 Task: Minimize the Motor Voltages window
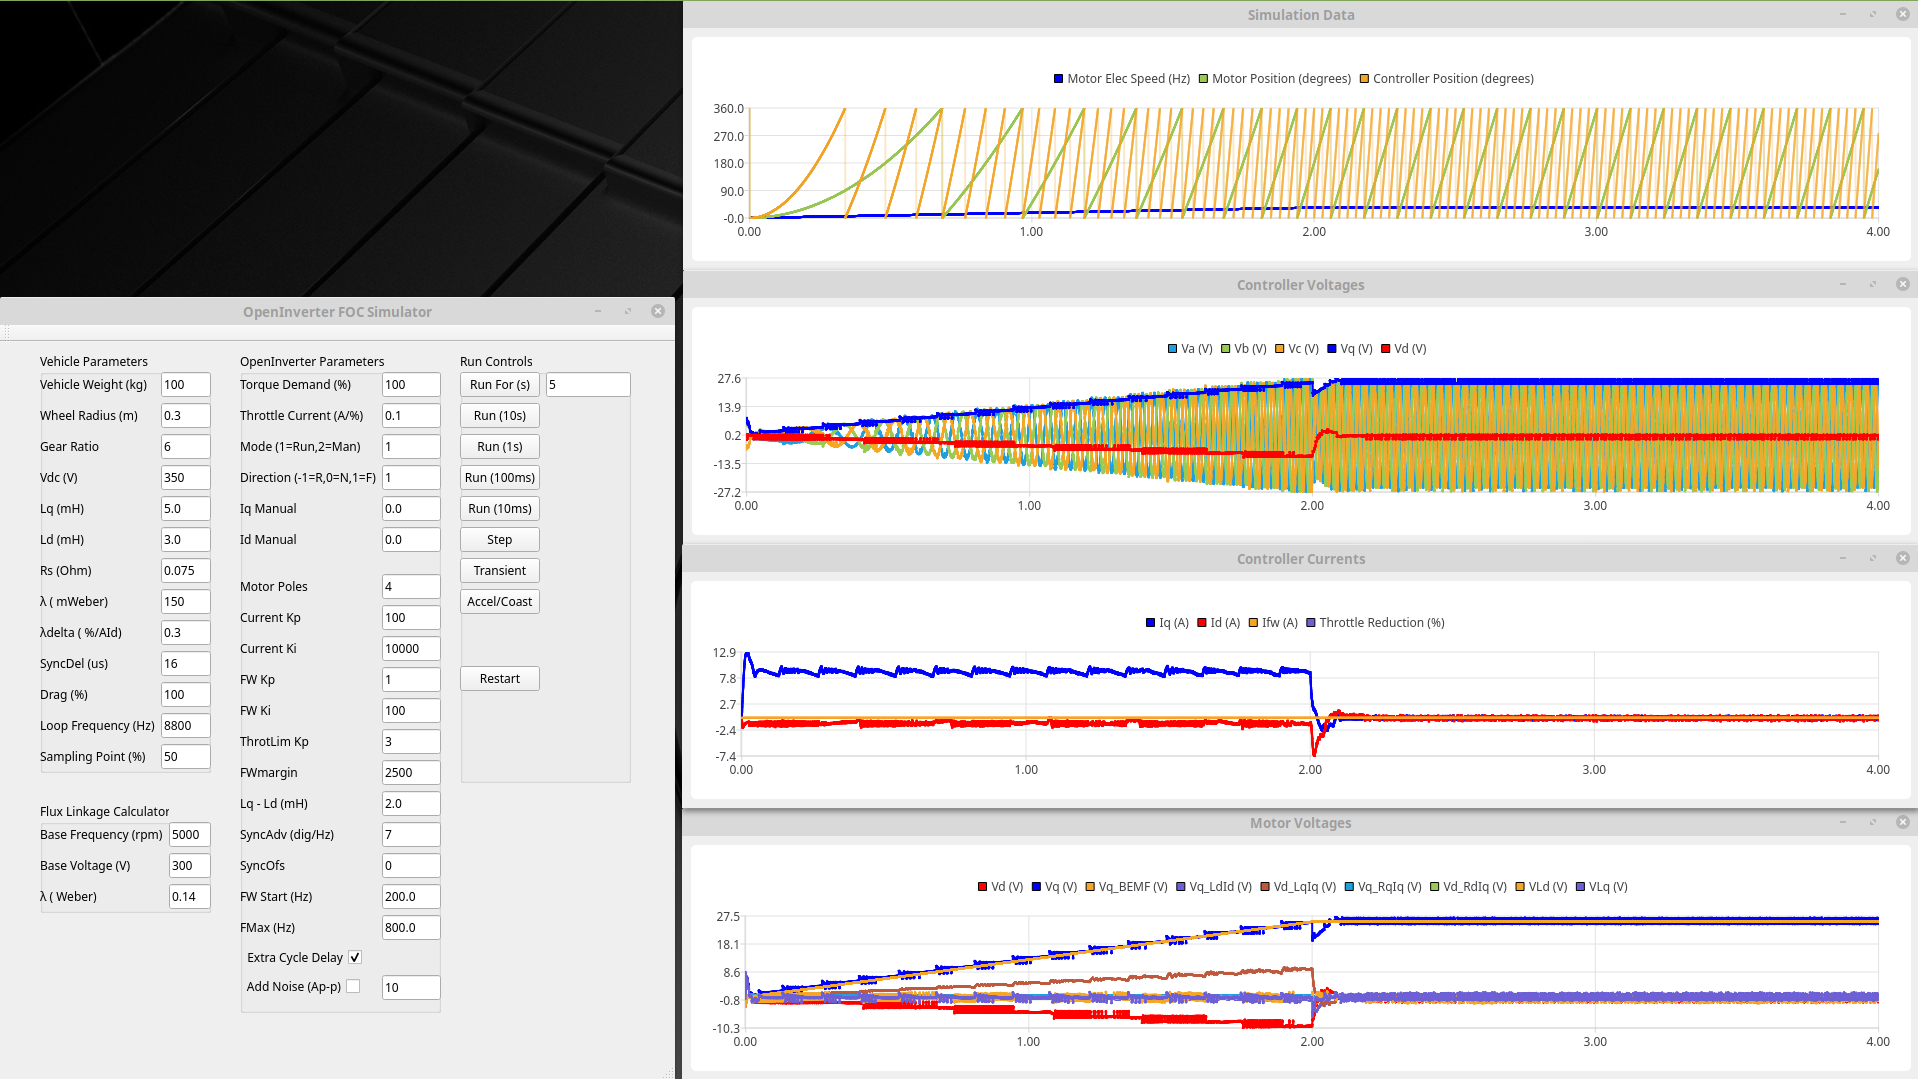[x=1842, y=822]
